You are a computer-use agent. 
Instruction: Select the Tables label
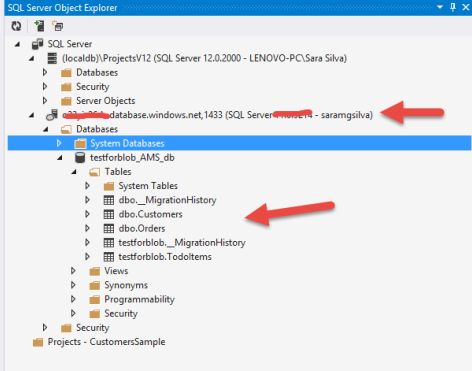coord(118,172)
